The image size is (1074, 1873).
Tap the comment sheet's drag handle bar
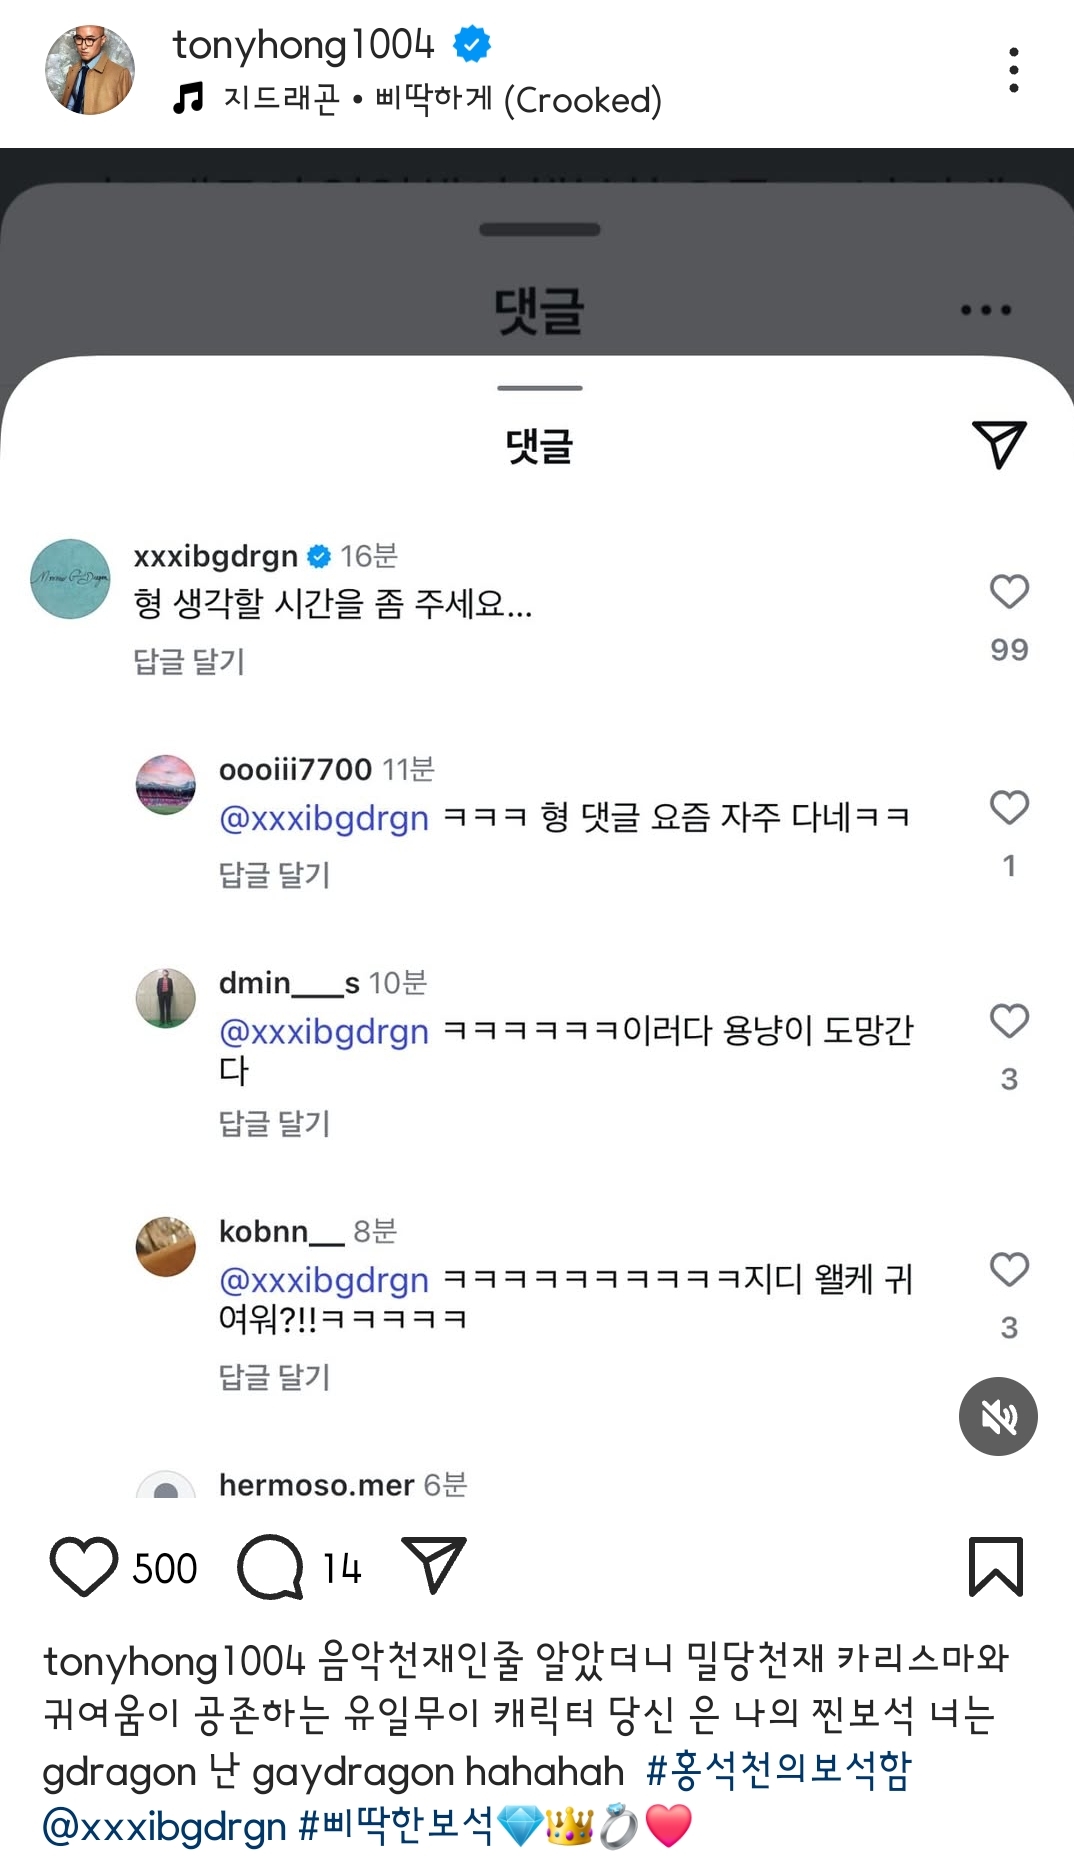click(x=539, y=388)
